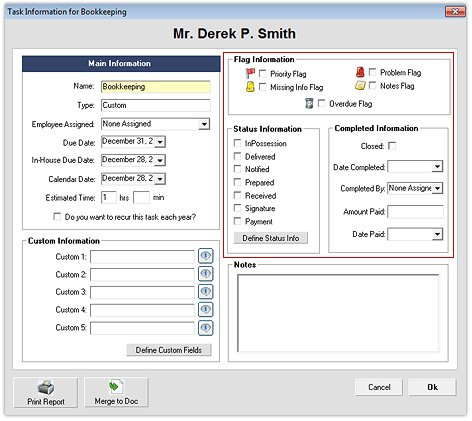Click the Custom 2 text field
472x421 pixels.
pyautogui.click(x=142, y=275)
